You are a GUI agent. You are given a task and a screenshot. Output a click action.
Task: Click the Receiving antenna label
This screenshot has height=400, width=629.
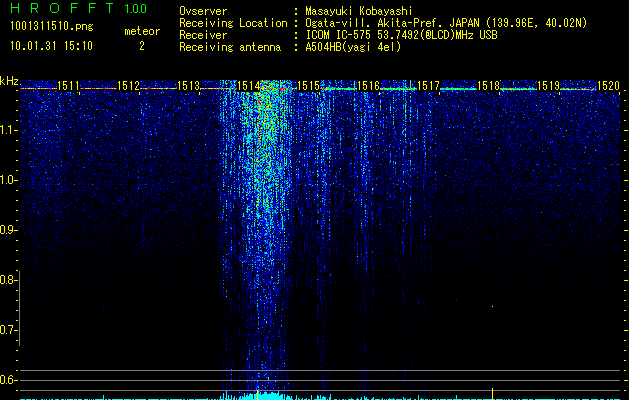[x=230, y=48]
